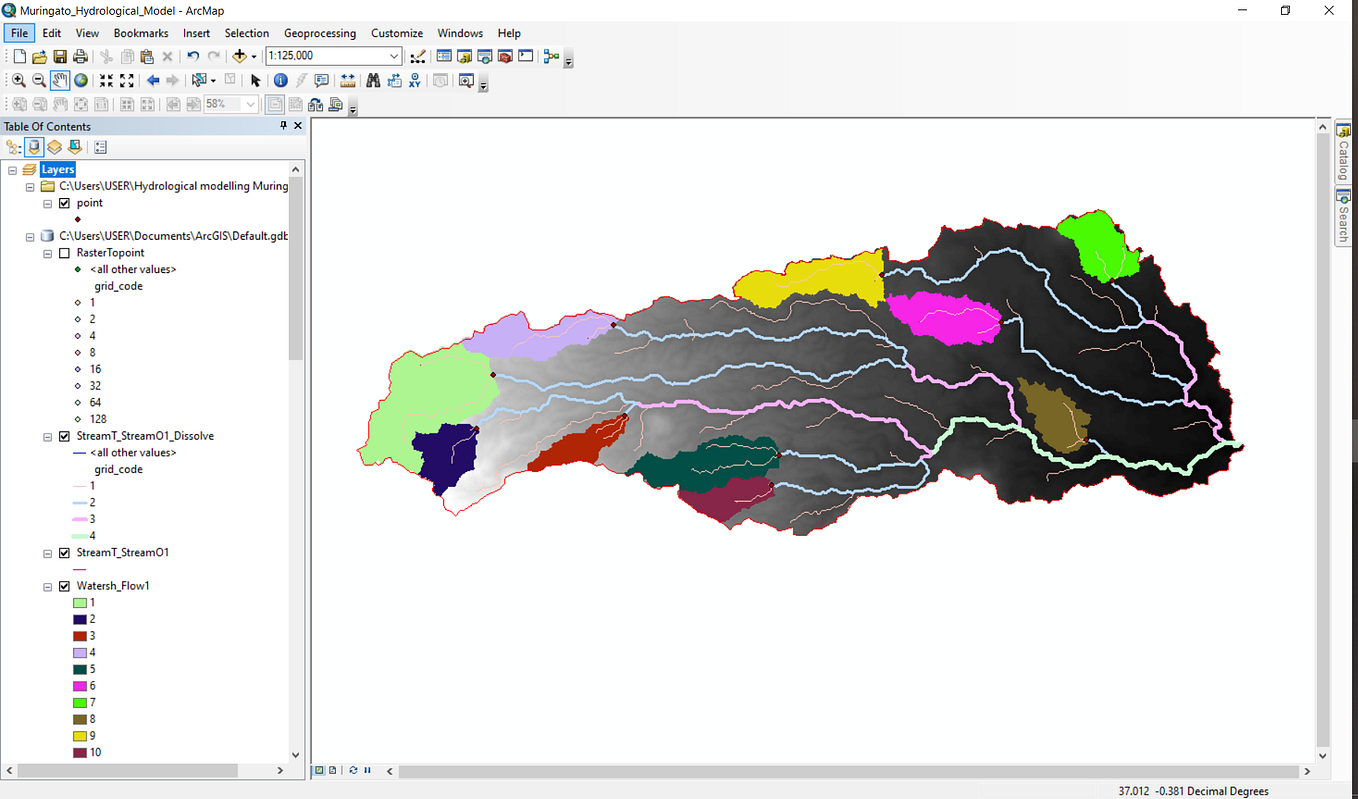Screen dimensions: 1358x799
Task: Uncheck the StreamT_StreamO1_Dissolve layer
Action: (64, 435)
